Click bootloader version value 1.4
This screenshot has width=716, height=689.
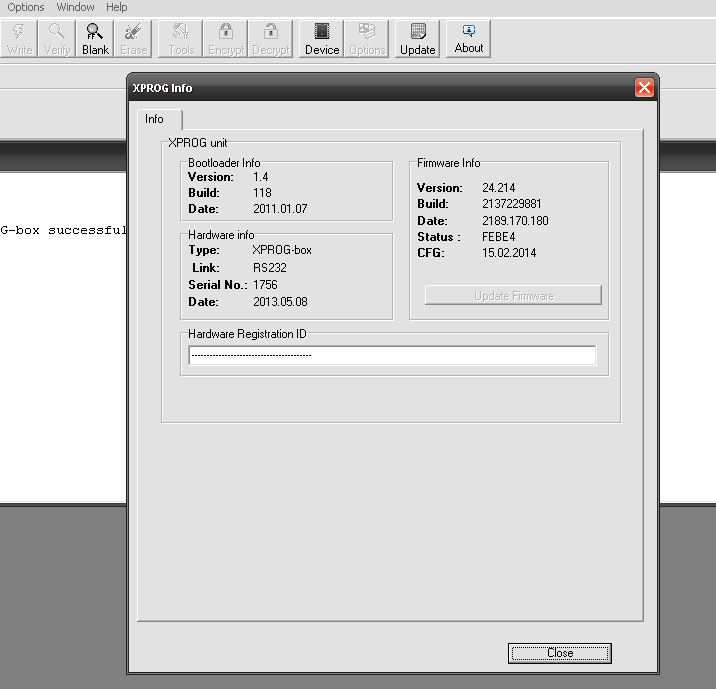click(261, 177)
